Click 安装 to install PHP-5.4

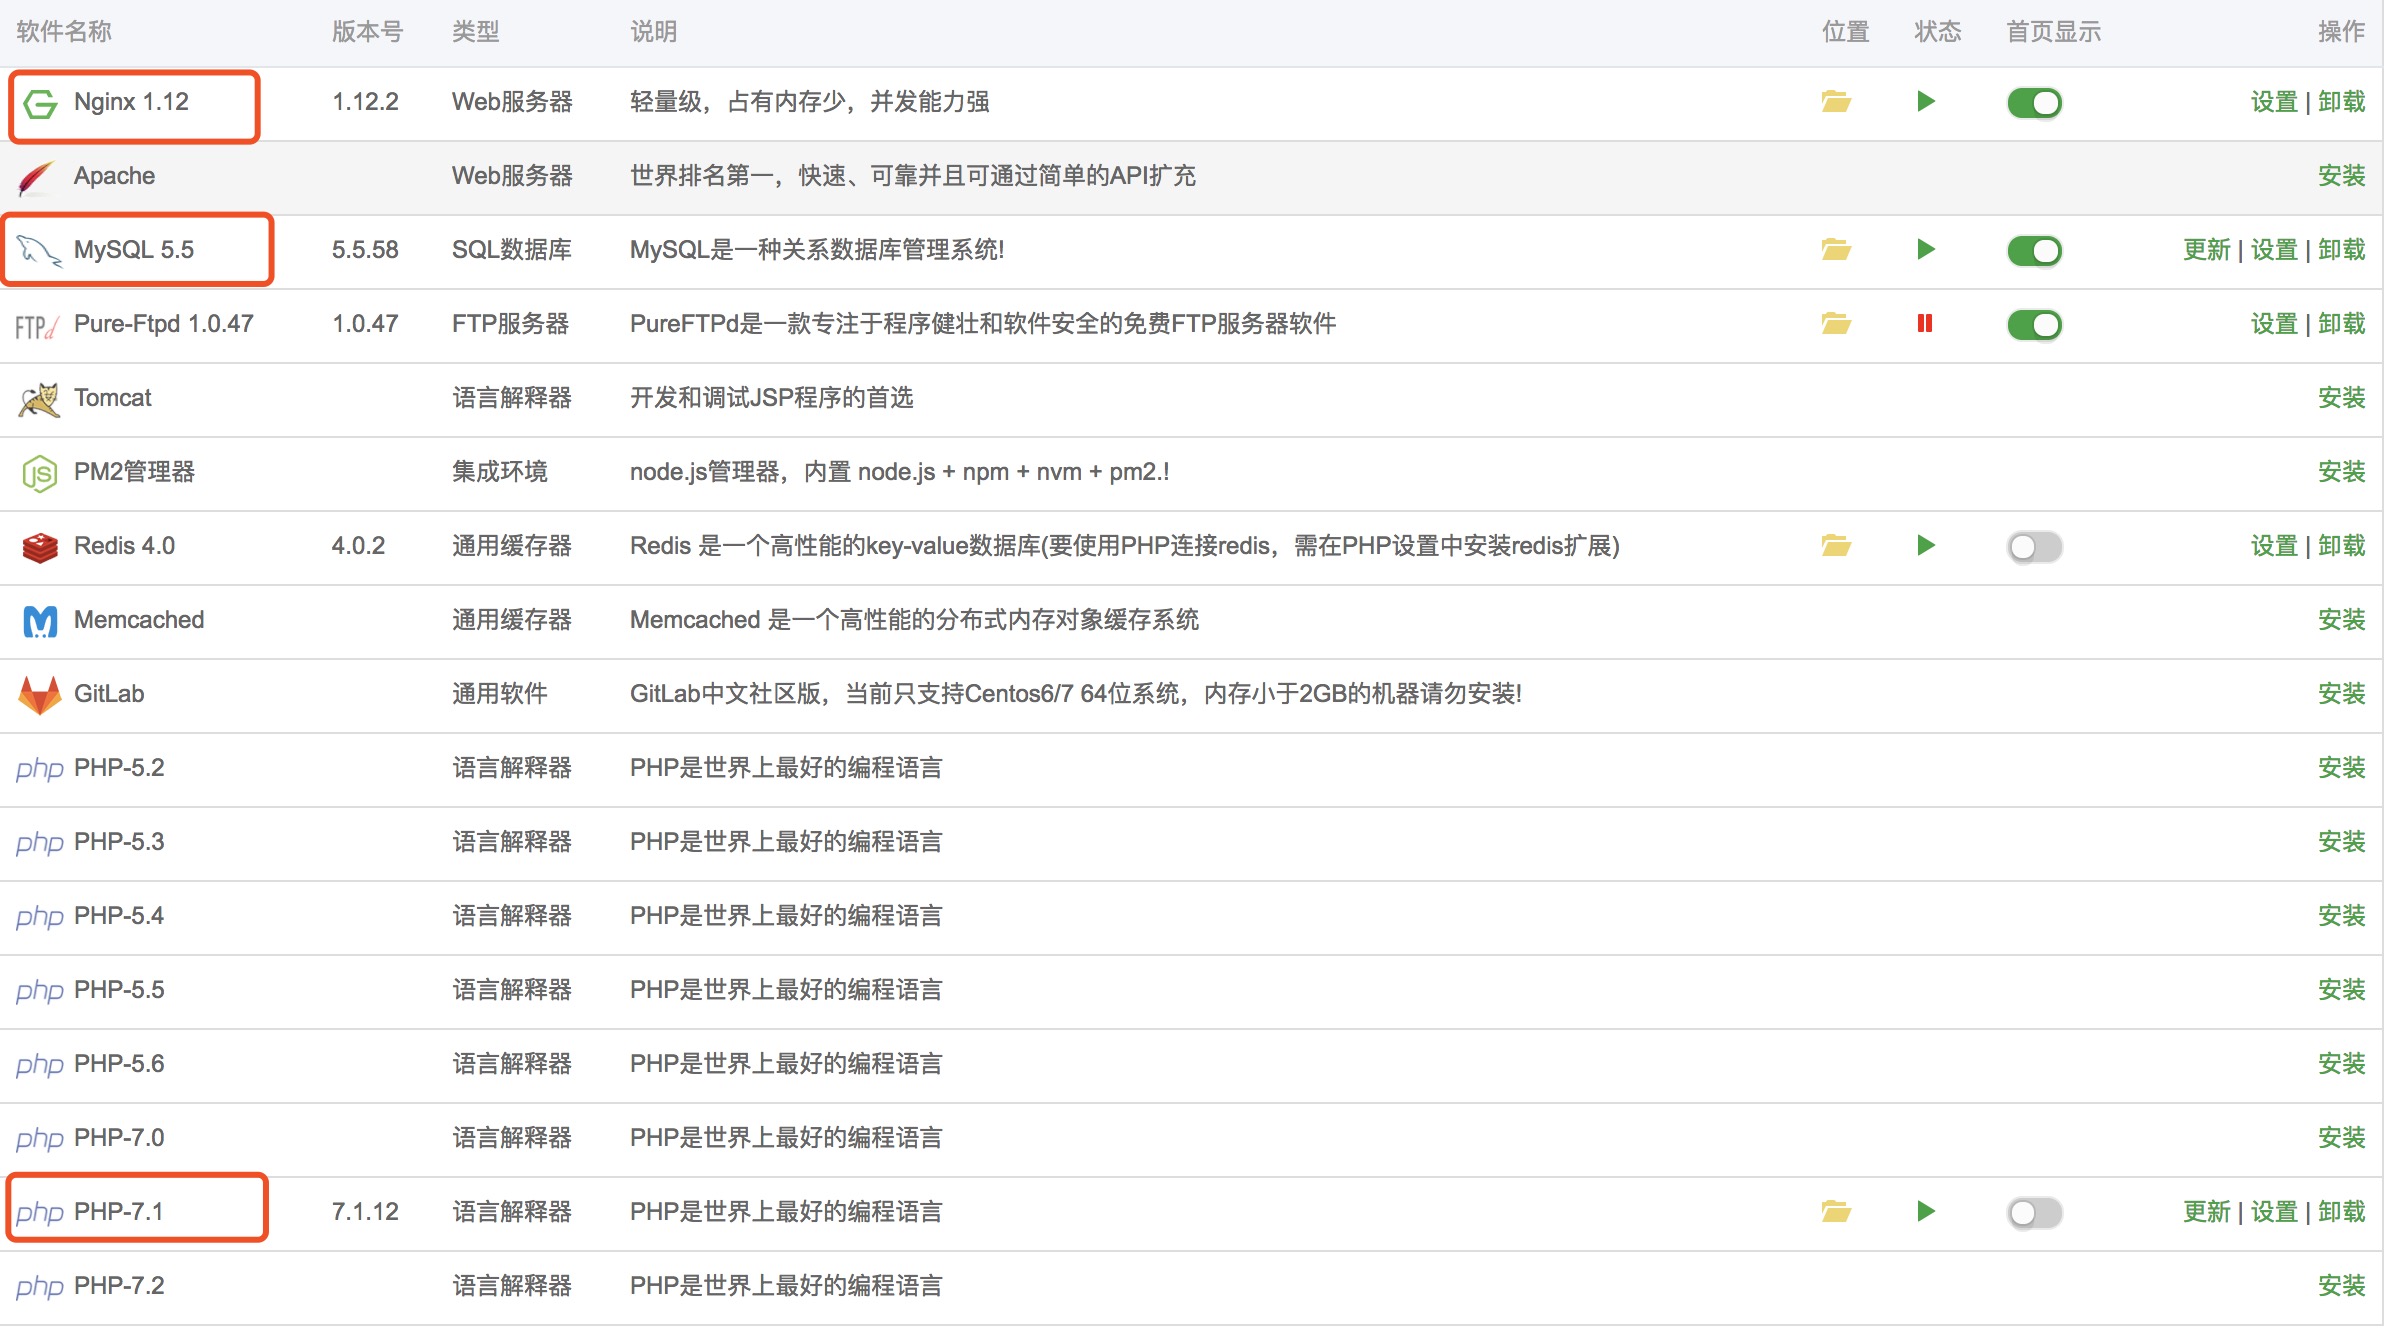[x=2342, y=916]
